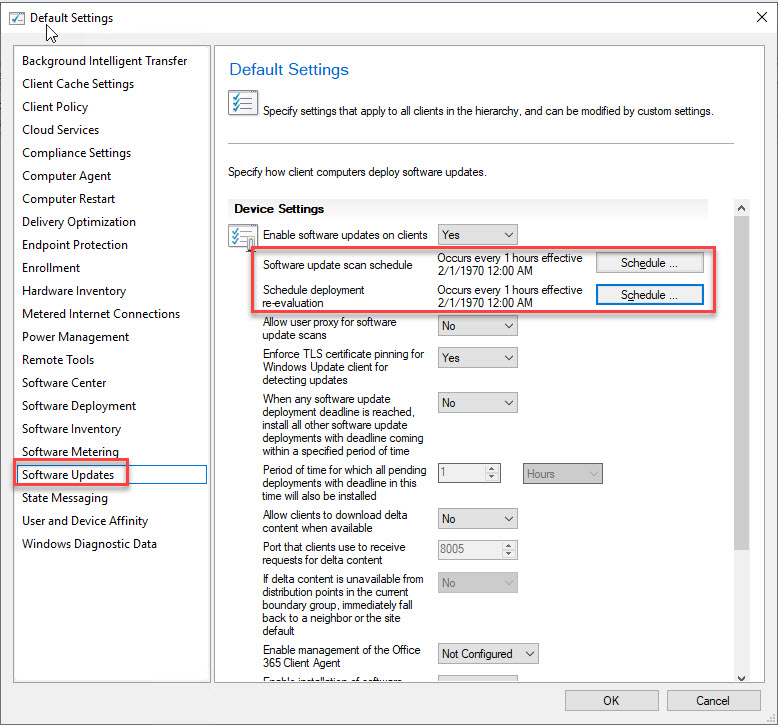Expand the Allow user proxy dropdown
The image size is (778, 727).
(478, 326)
